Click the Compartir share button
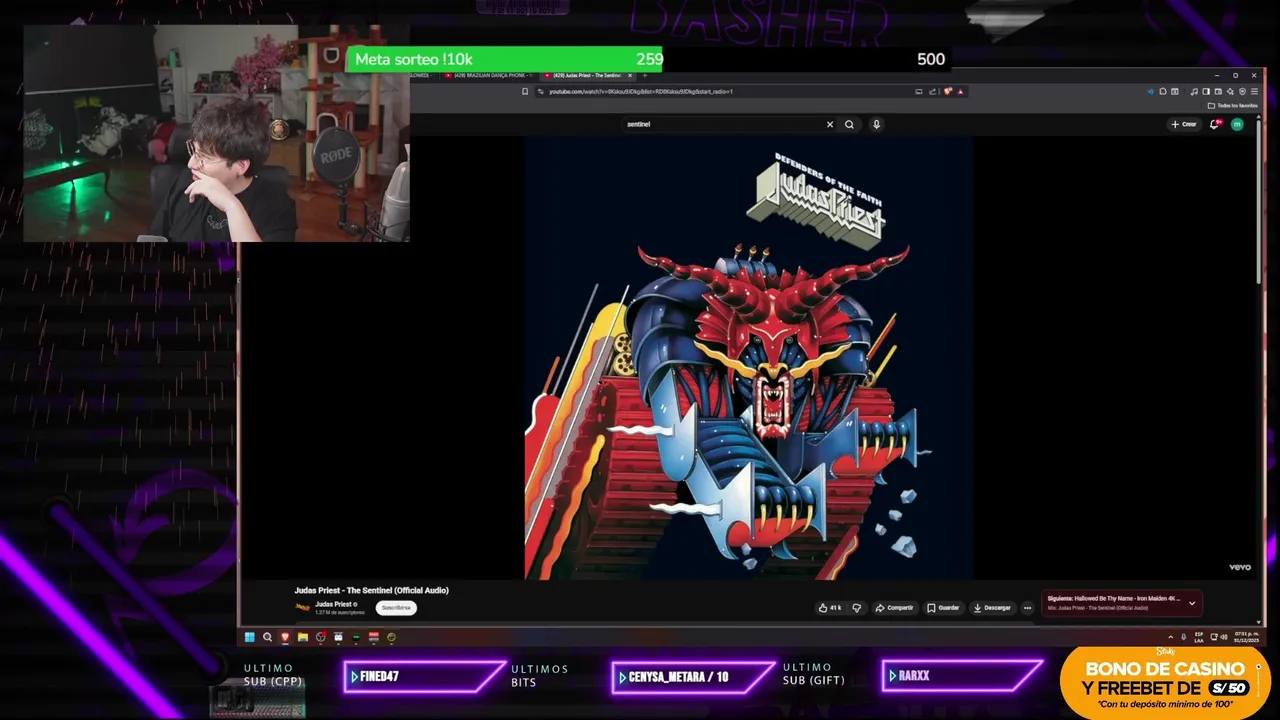 point(895,607)
